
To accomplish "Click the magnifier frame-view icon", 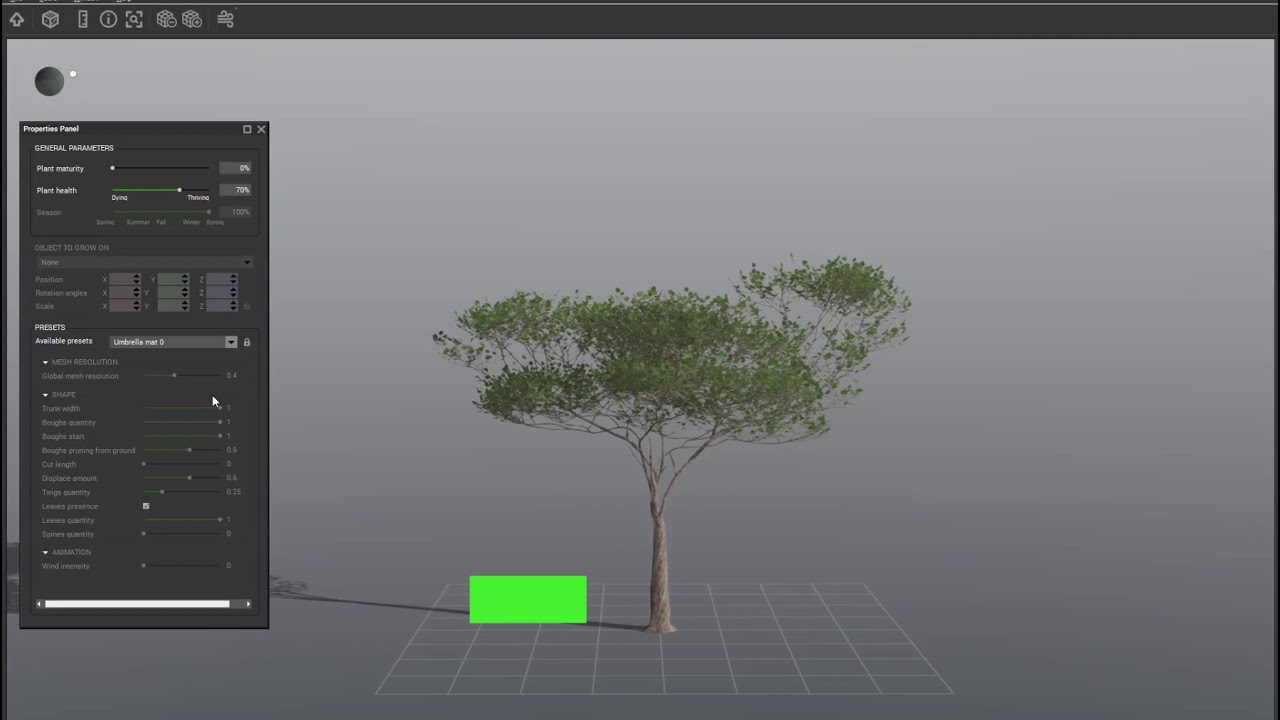I will [134, 19].
